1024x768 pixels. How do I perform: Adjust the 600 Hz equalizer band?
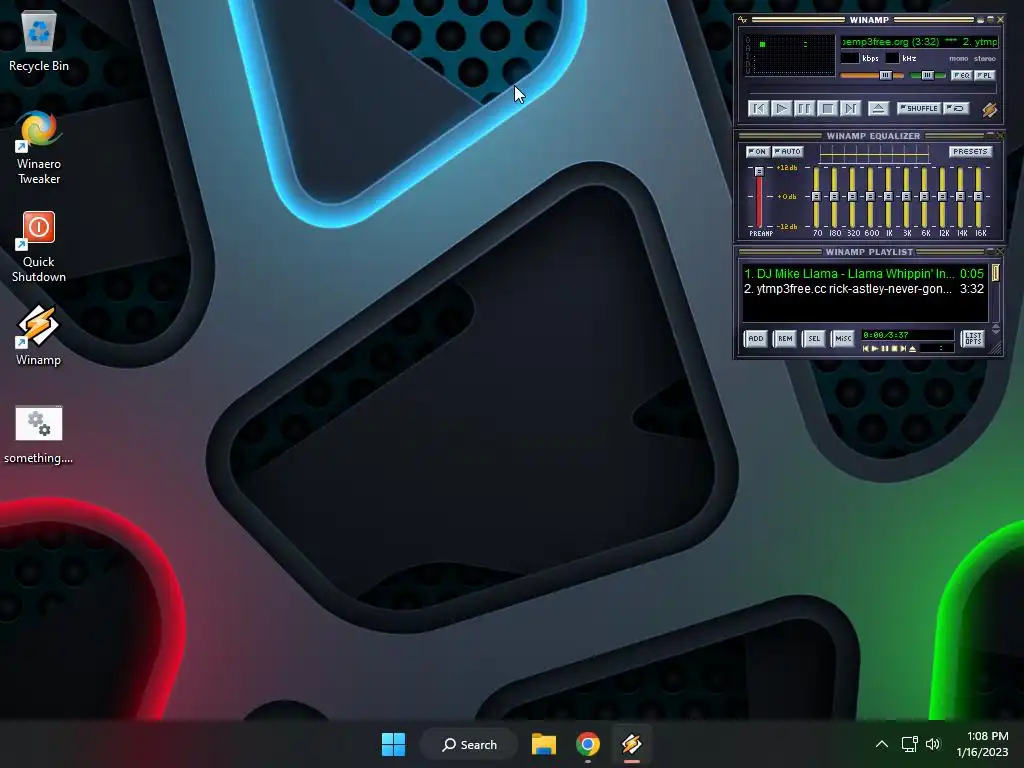coord(871,197)
